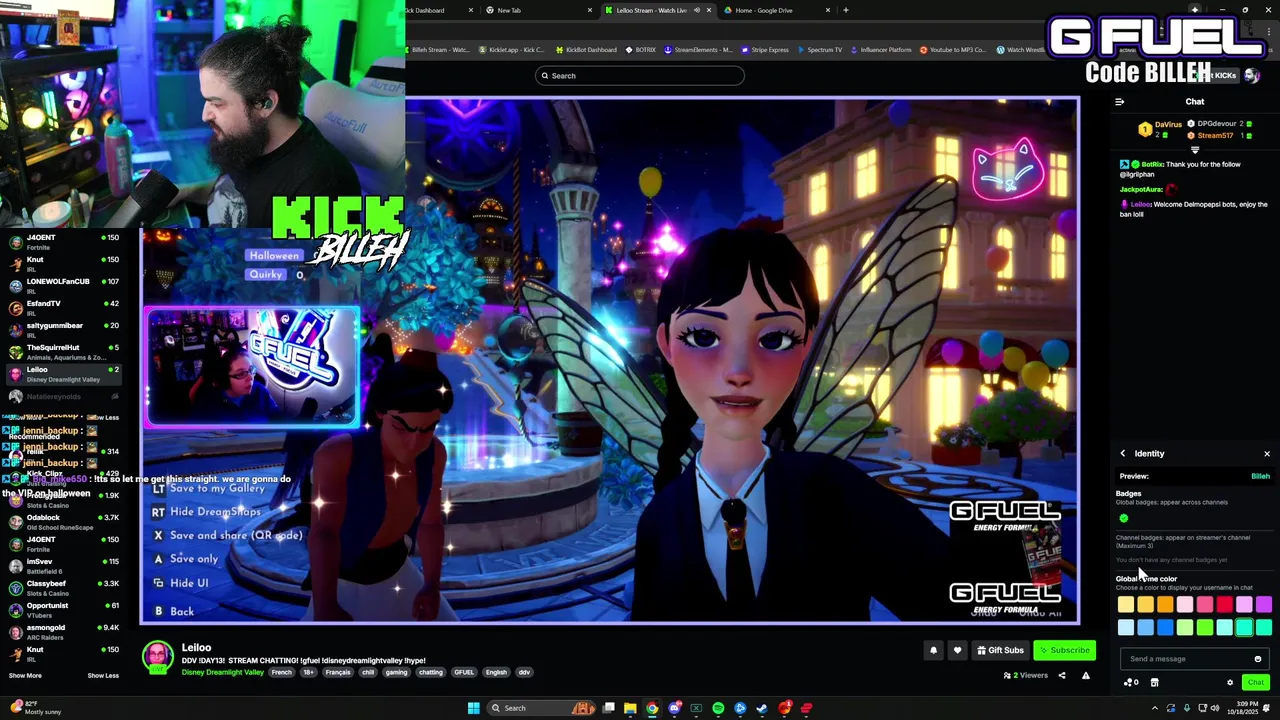Open the Youtube to MP3 bookmark
Viewport: 1280px width, 720px height.
[953, 50]
